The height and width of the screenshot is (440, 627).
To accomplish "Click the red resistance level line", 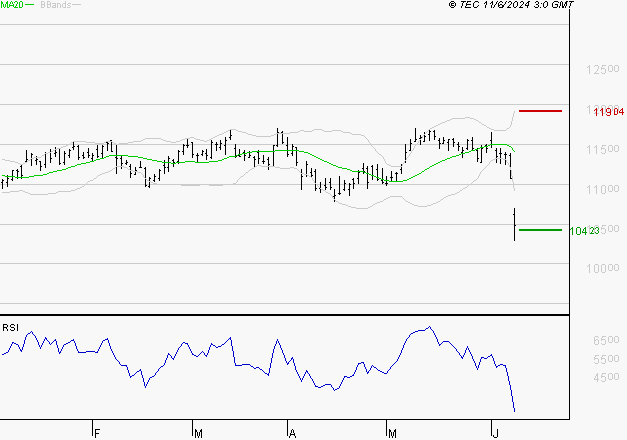I will (x=540, y=111).
